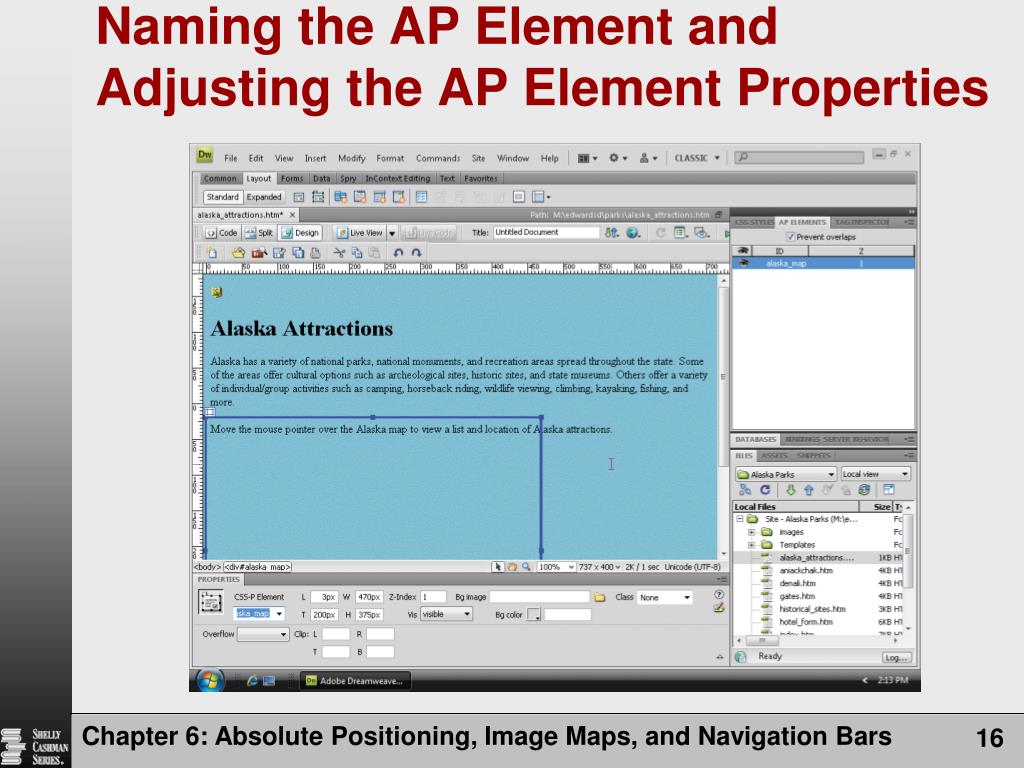Expand the Templates folder in Files panel

(x=751, y=545)
